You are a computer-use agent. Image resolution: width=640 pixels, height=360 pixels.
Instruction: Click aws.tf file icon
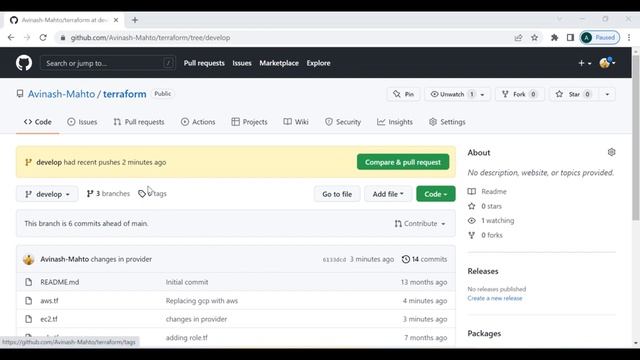29,301
